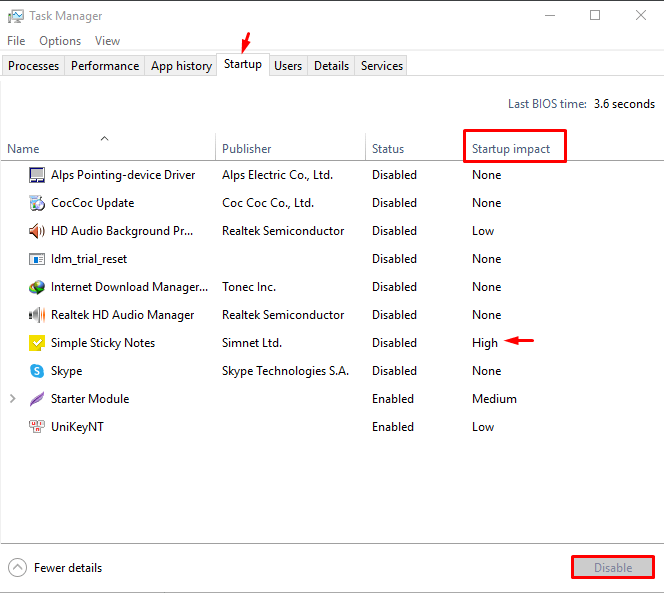Open the File menu
The width and height of the screenshot is (664, 593).
16,41
